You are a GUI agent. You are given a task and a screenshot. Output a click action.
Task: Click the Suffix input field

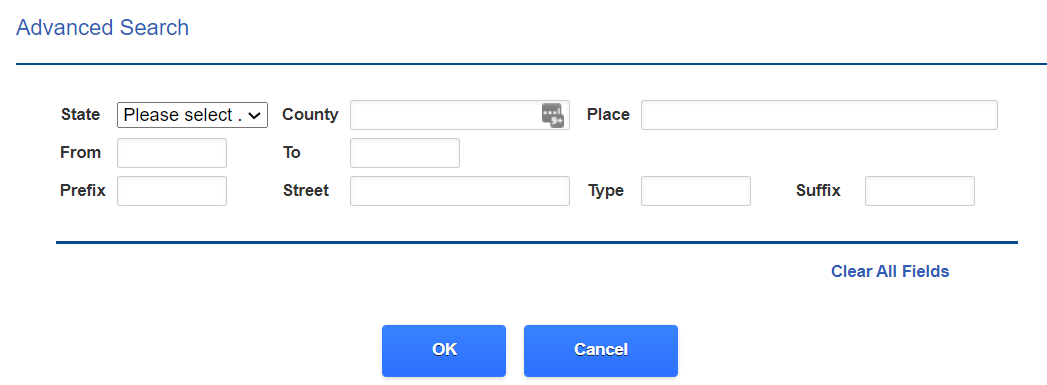919,191
